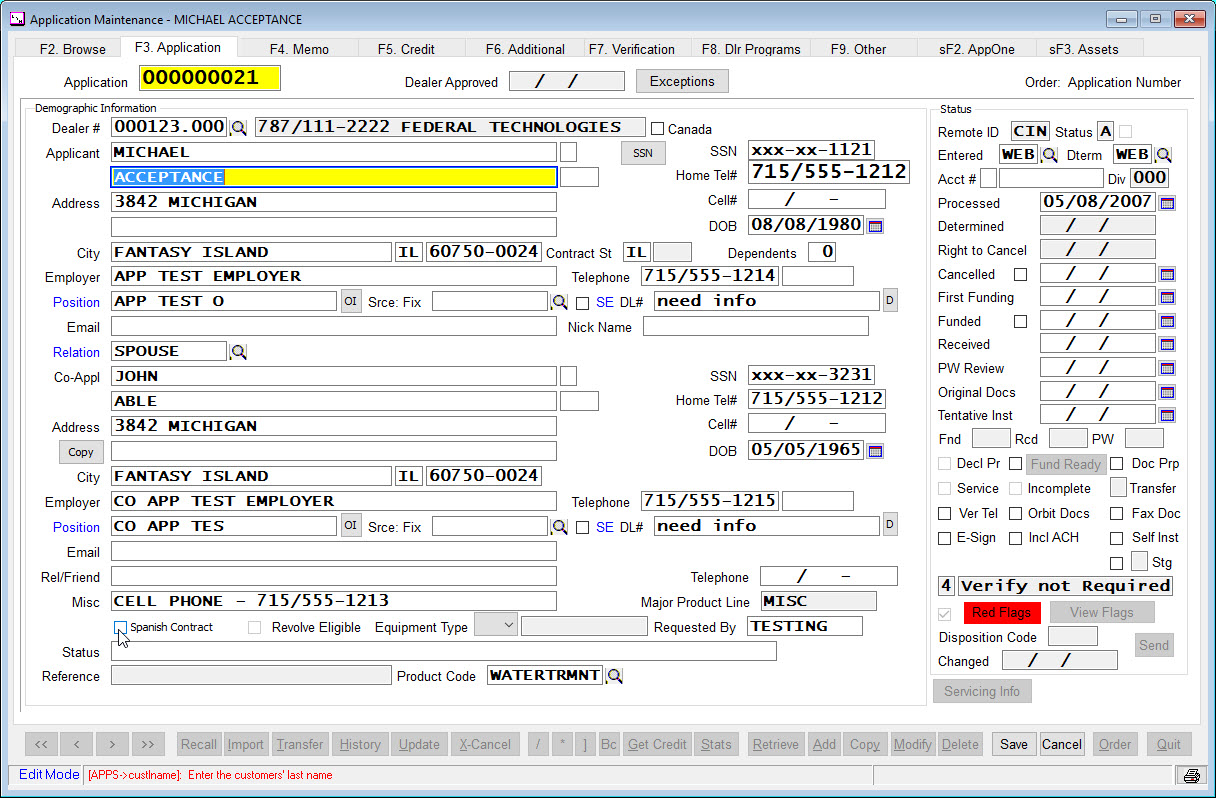Screen dimensions: 1216x798
Task: Click the Red Flags button
Action: [1002, 613]
